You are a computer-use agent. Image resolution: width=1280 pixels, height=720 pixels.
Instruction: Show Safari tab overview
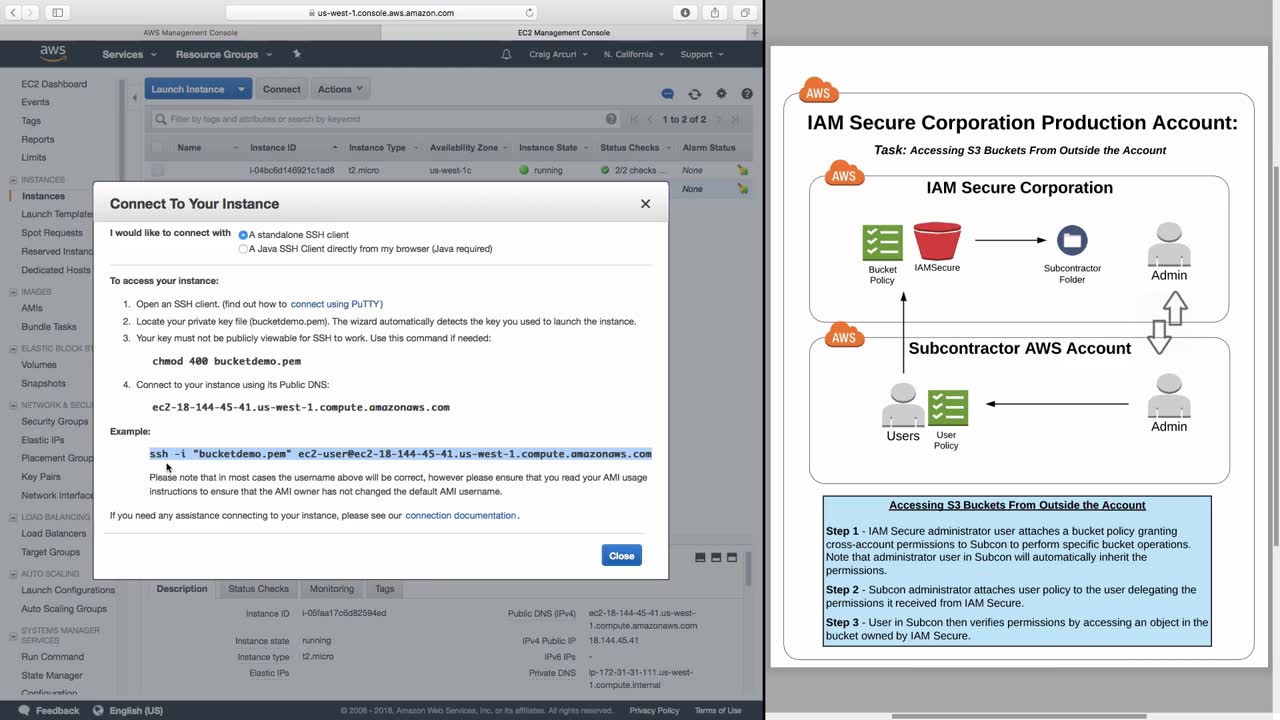point(745,13)
